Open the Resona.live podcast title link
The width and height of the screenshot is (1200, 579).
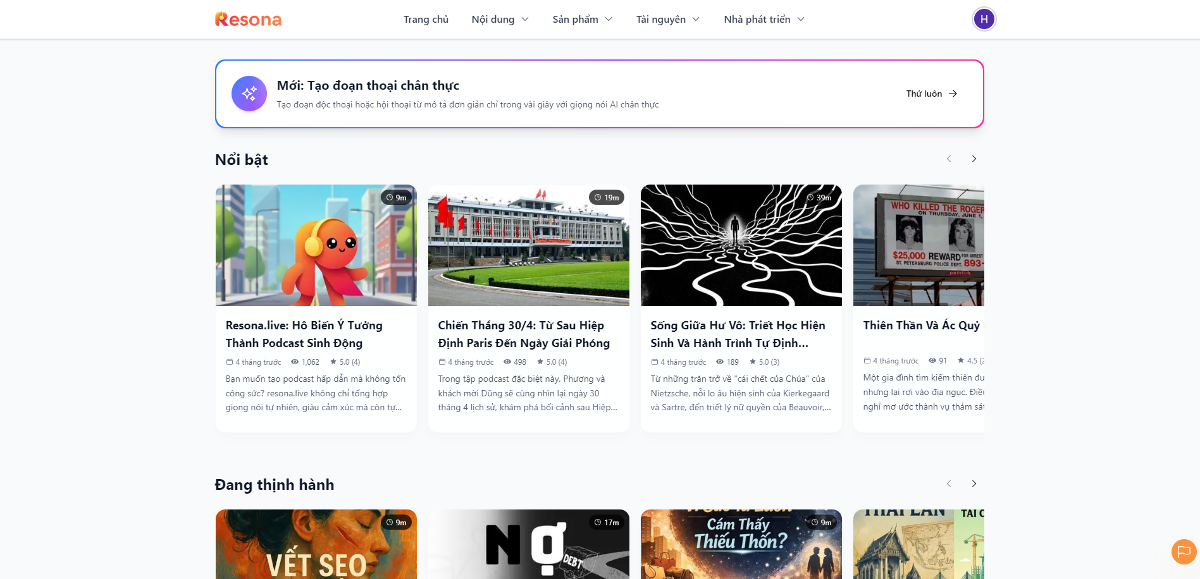point(304,334)
